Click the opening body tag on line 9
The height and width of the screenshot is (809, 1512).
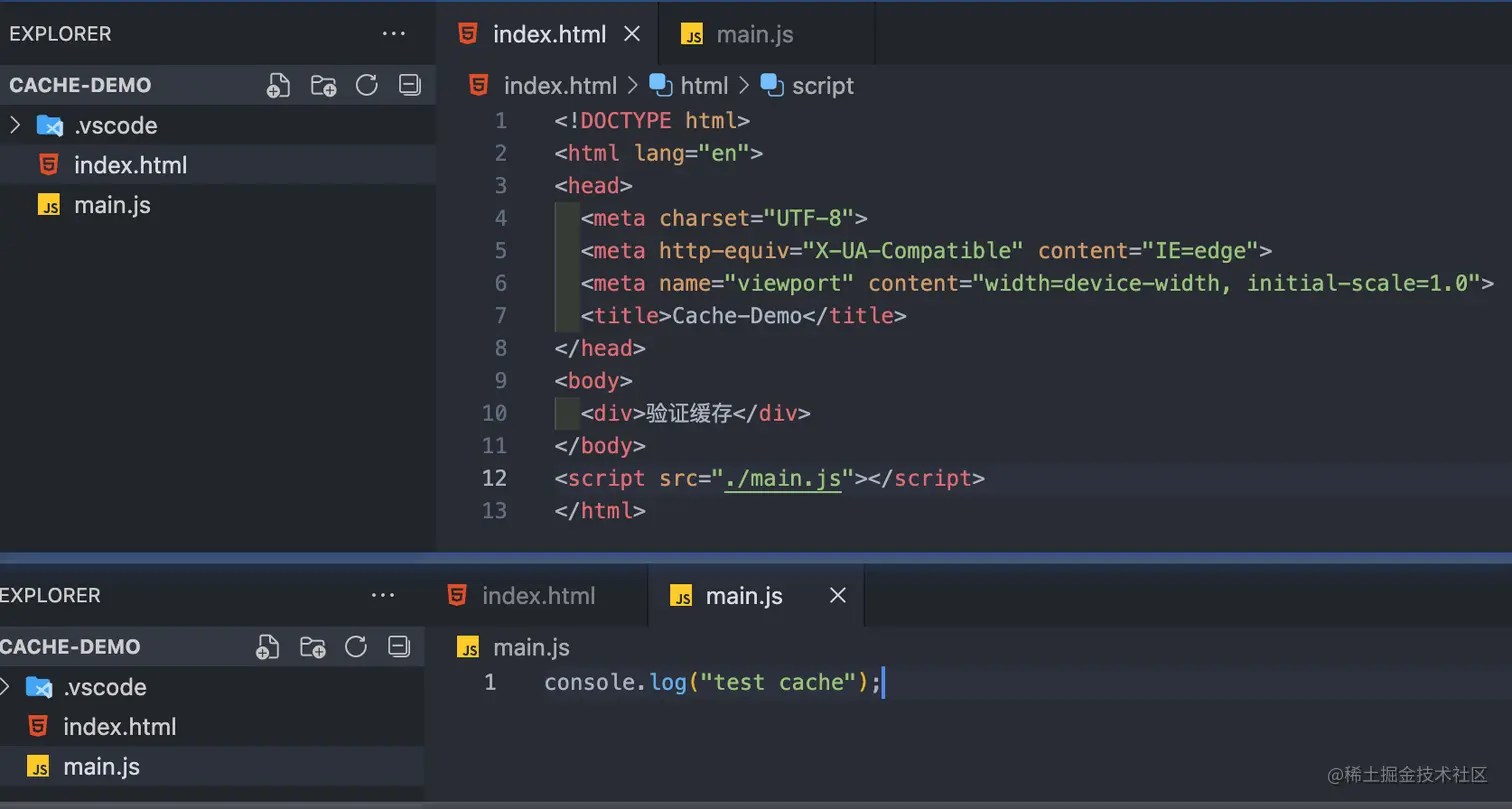[x=594, y=380]
